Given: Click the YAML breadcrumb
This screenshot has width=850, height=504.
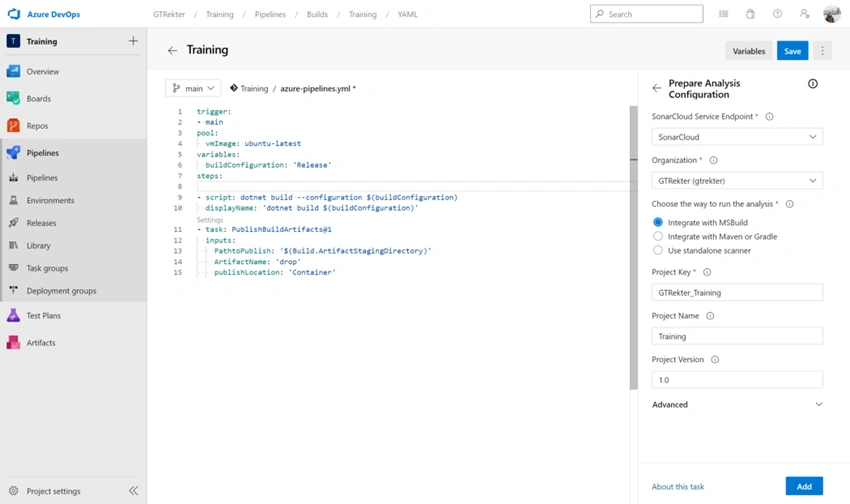Looking at the screenshot, I should pos(408,15).
